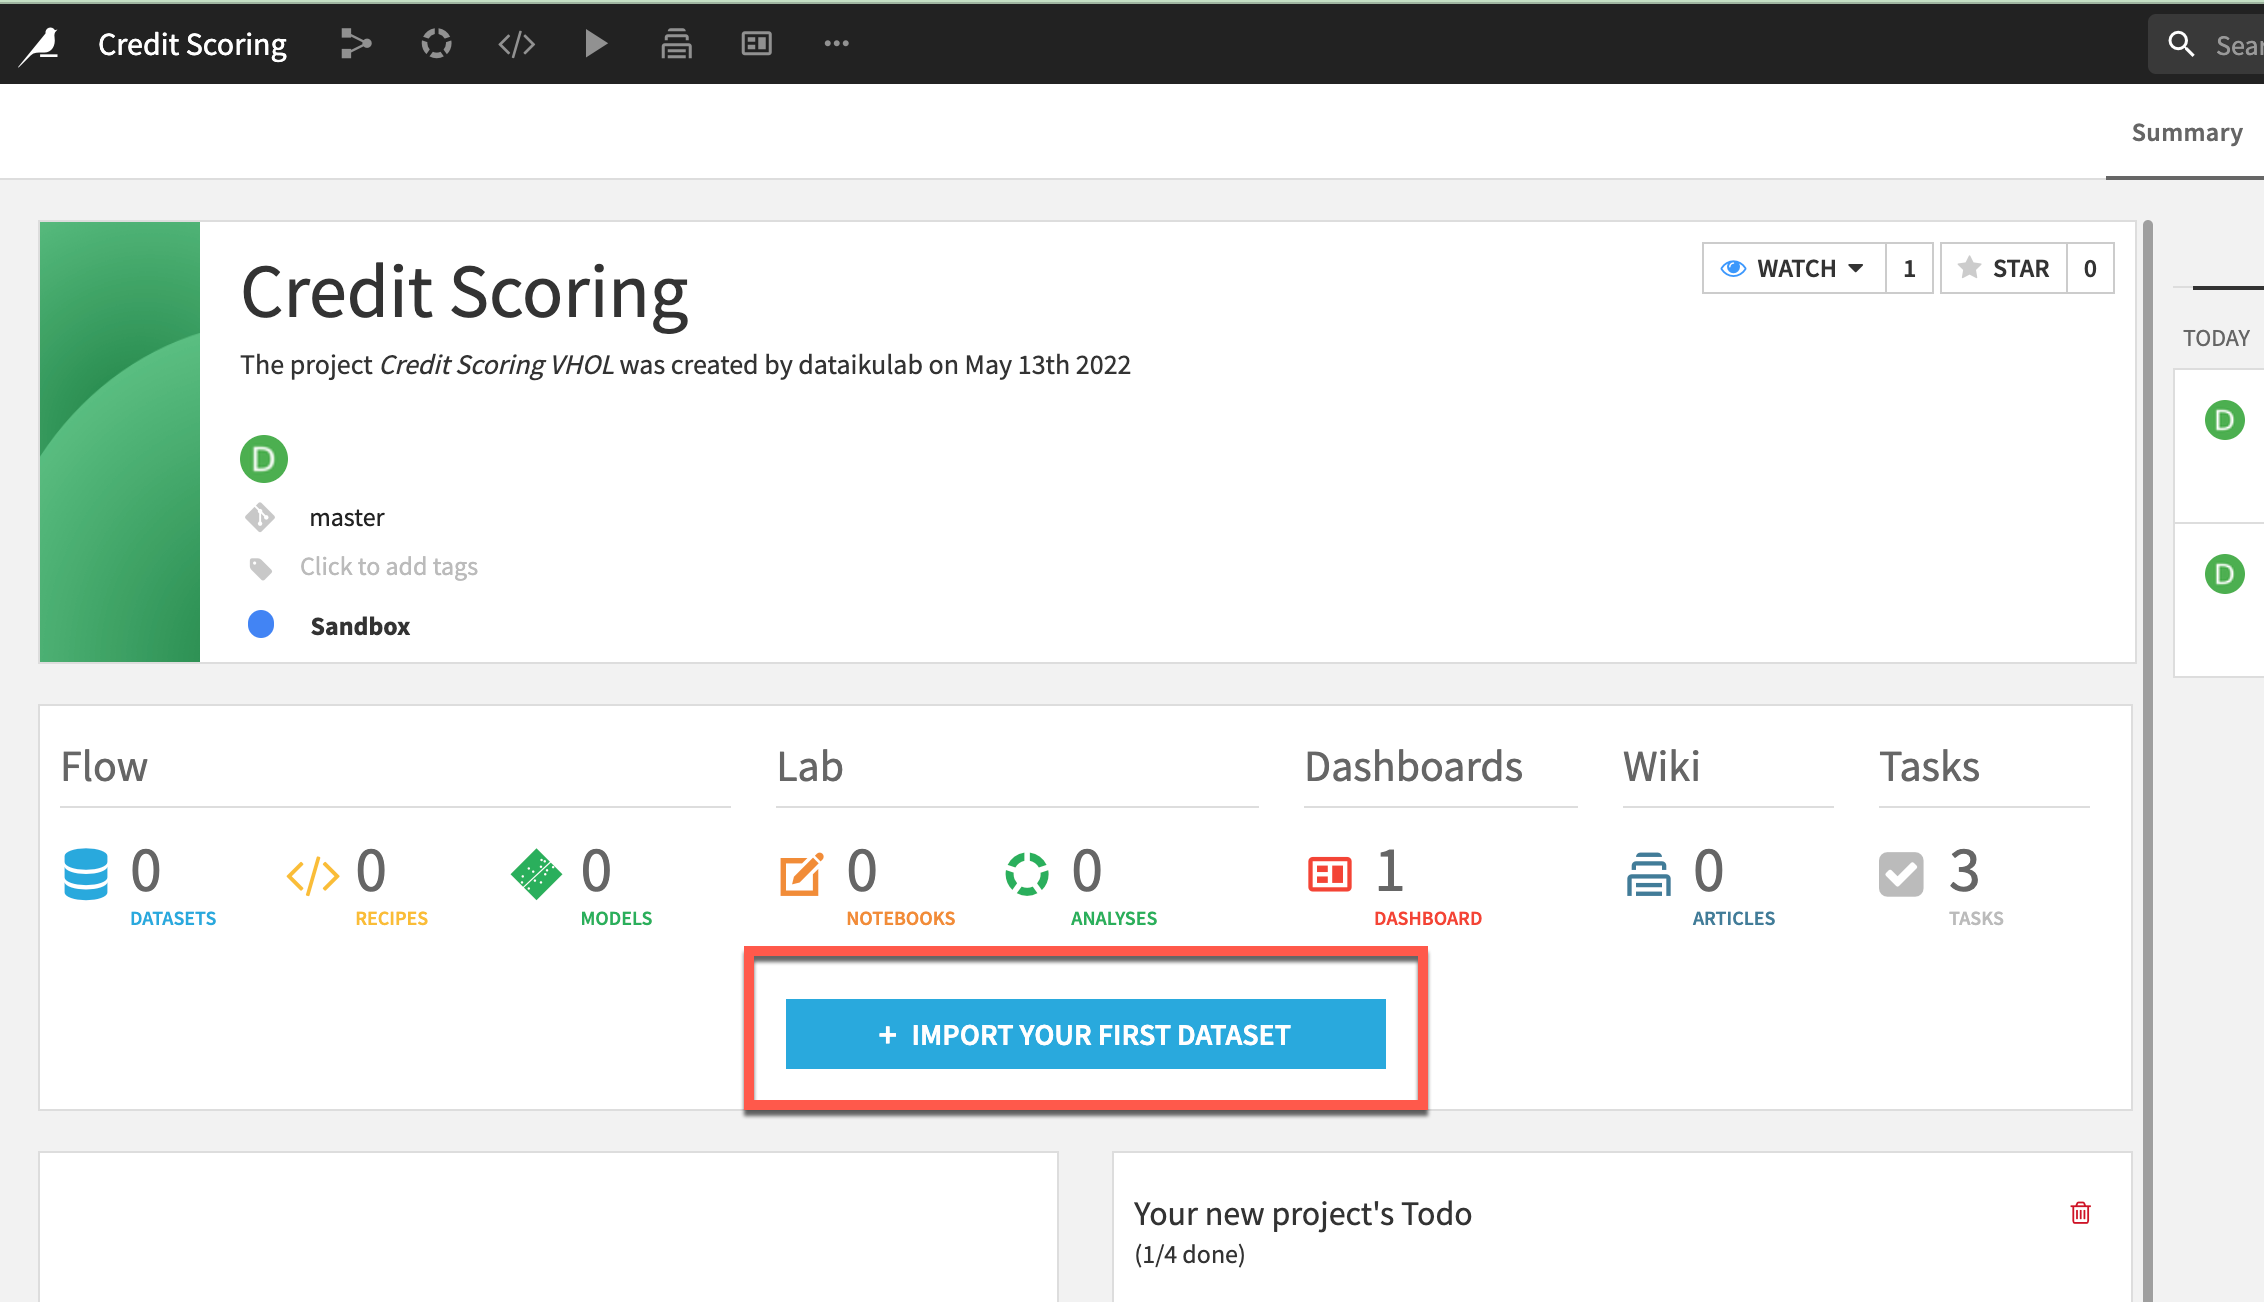
Task: Open the Lab analyses circle icon in navbar
Action: [x=436, y=44]
